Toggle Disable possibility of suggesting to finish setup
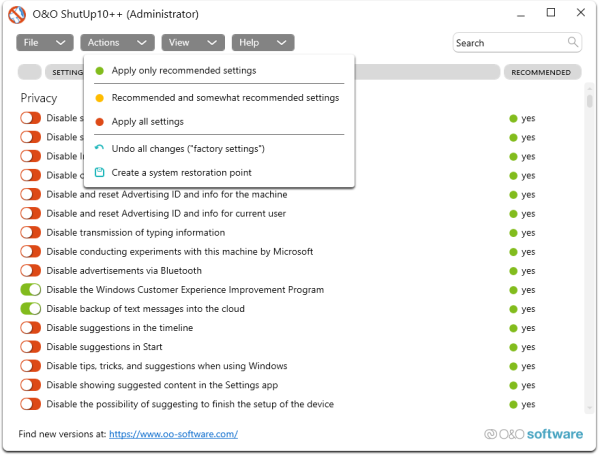This screenshot has height=457, width=600. point(31,404)
